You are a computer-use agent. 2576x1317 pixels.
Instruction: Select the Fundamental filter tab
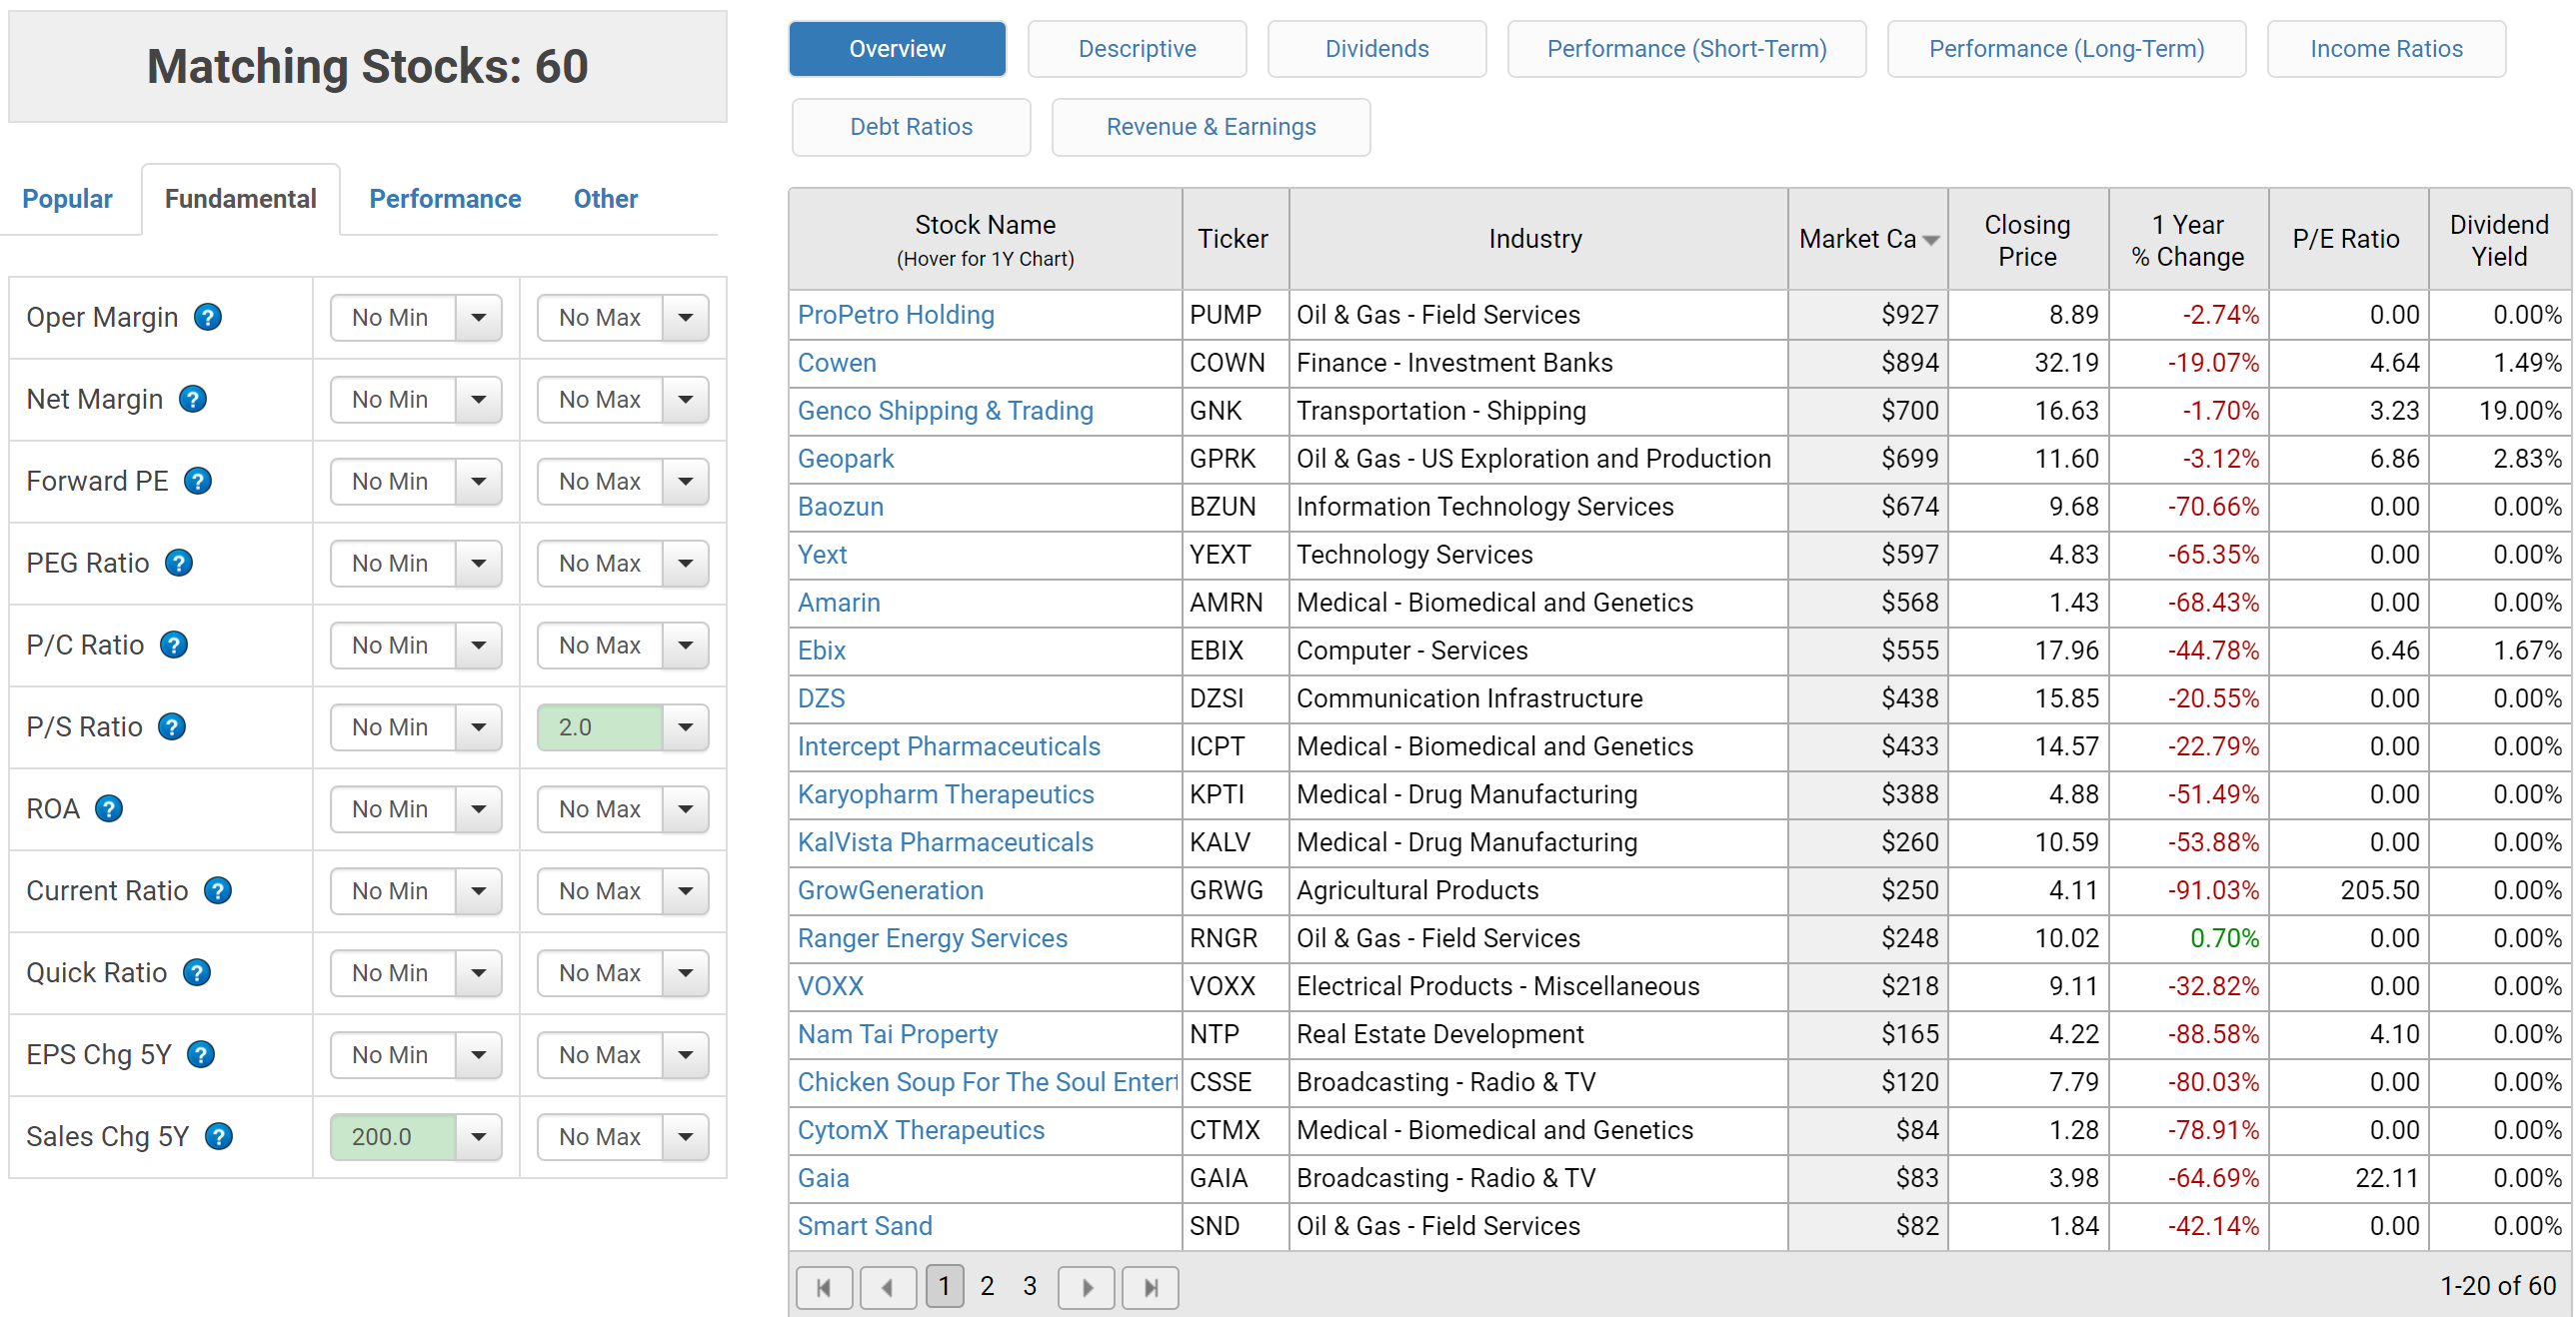[x=240, y=199]
